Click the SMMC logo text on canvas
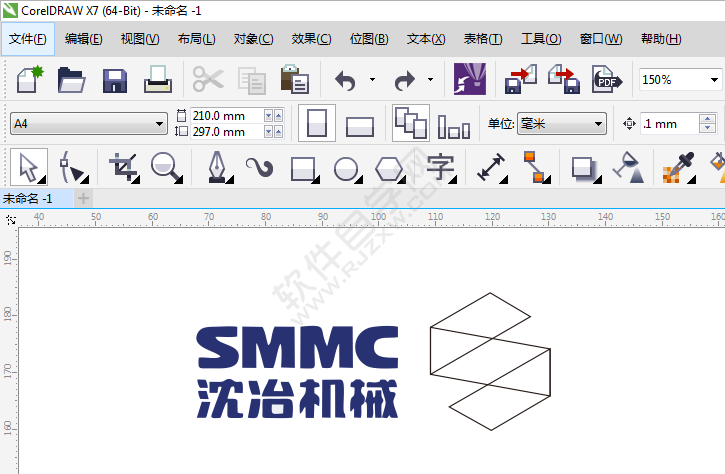This screenshot has width=725, height=474. 297,347
